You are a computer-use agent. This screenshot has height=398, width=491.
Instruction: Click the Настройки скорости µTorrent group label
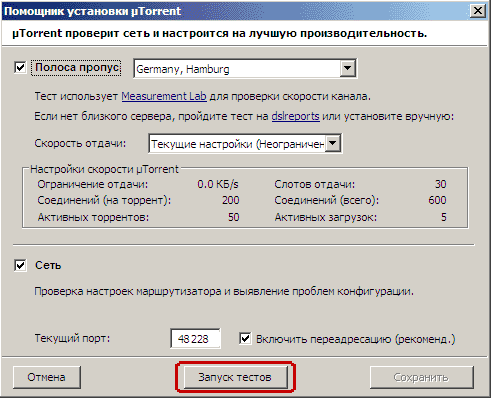coord(105,169)
